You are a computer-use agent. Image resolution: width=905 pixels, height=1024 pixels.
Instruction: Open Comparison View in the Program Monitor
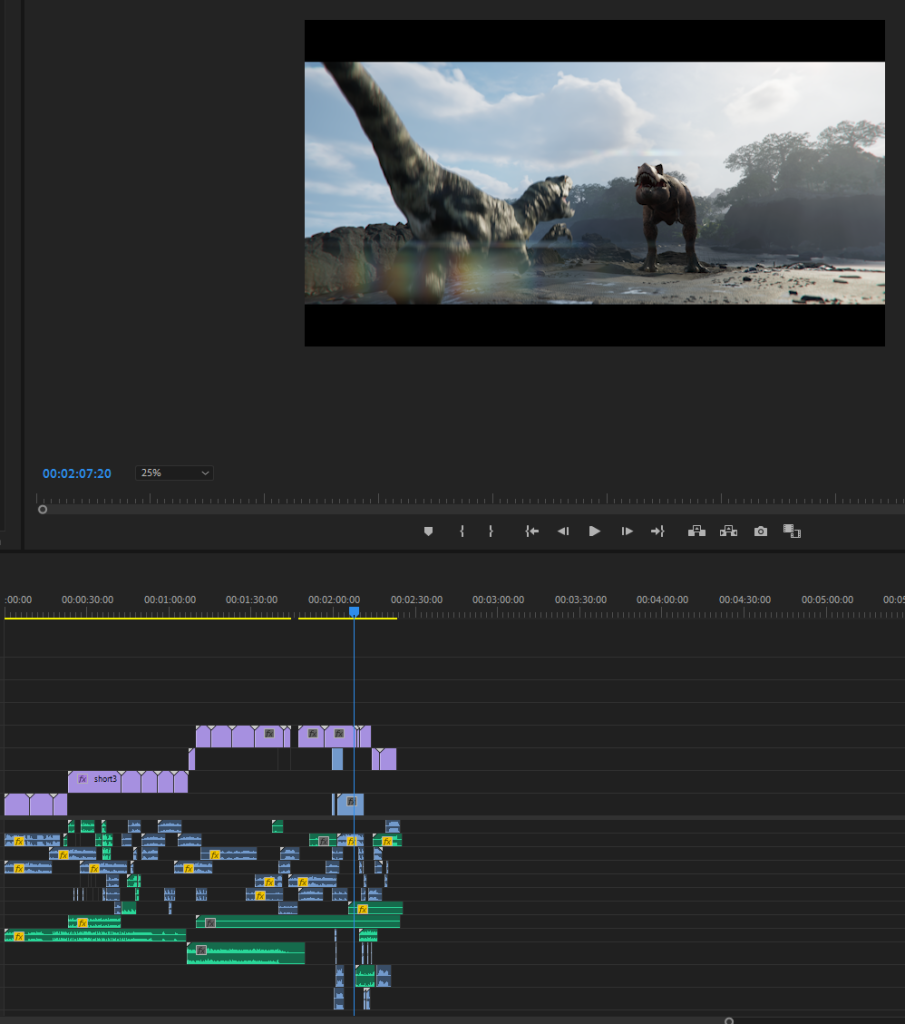[x=792, y=531]
